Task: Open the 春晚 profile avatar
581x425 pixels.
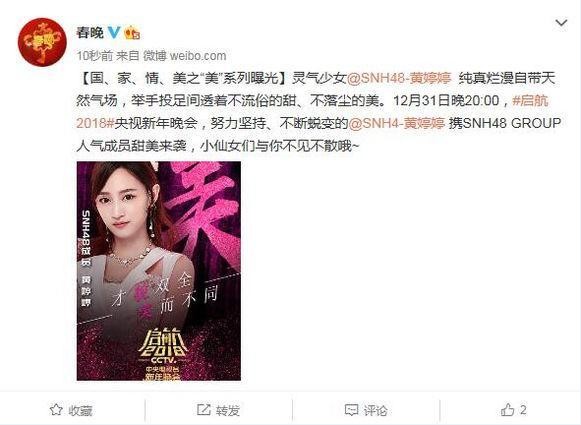Action: [42, 41]
